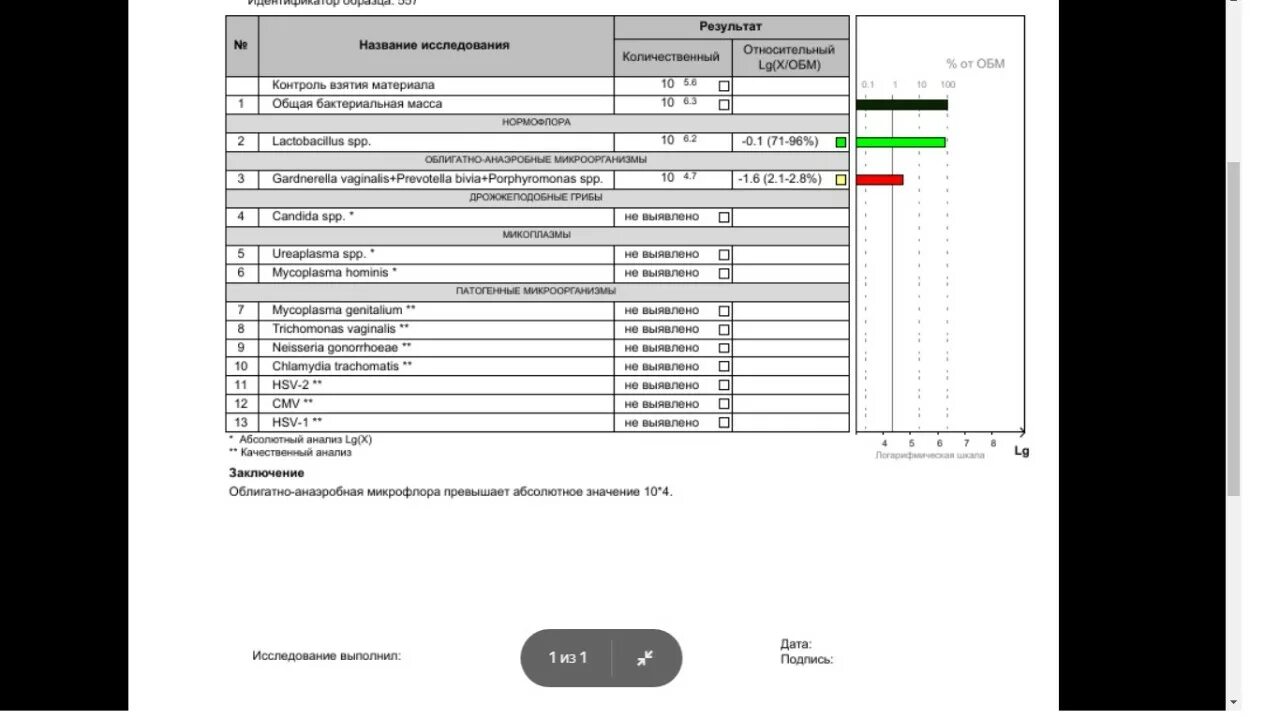Select 'Lactobacillus spp.' row name
This screenshot has height=720, width=1280.
click(321, 142)
